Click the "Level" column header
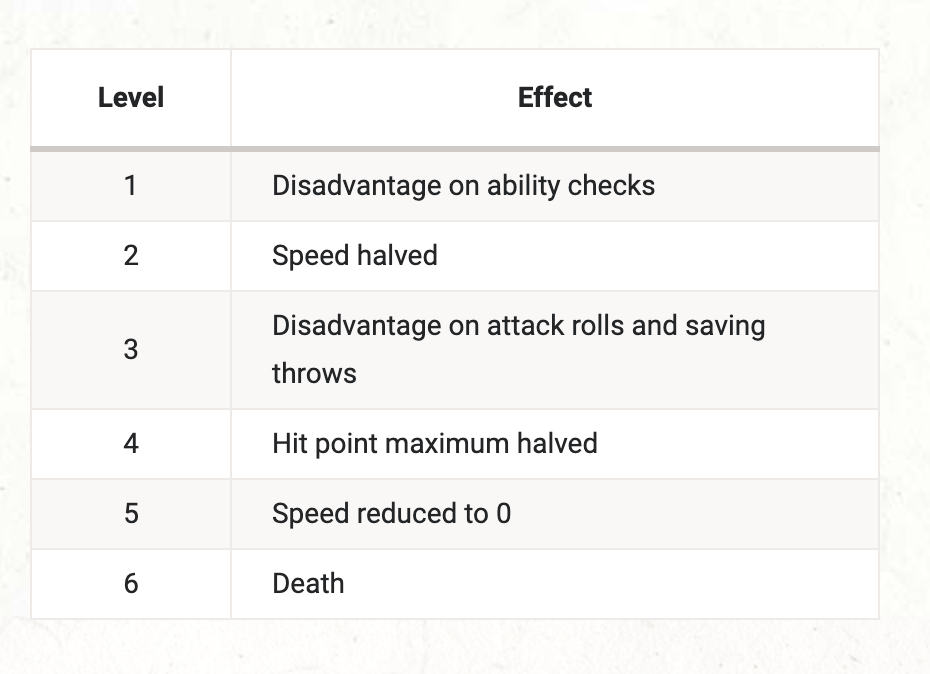 pyautogui.click(x=131, y=98)
